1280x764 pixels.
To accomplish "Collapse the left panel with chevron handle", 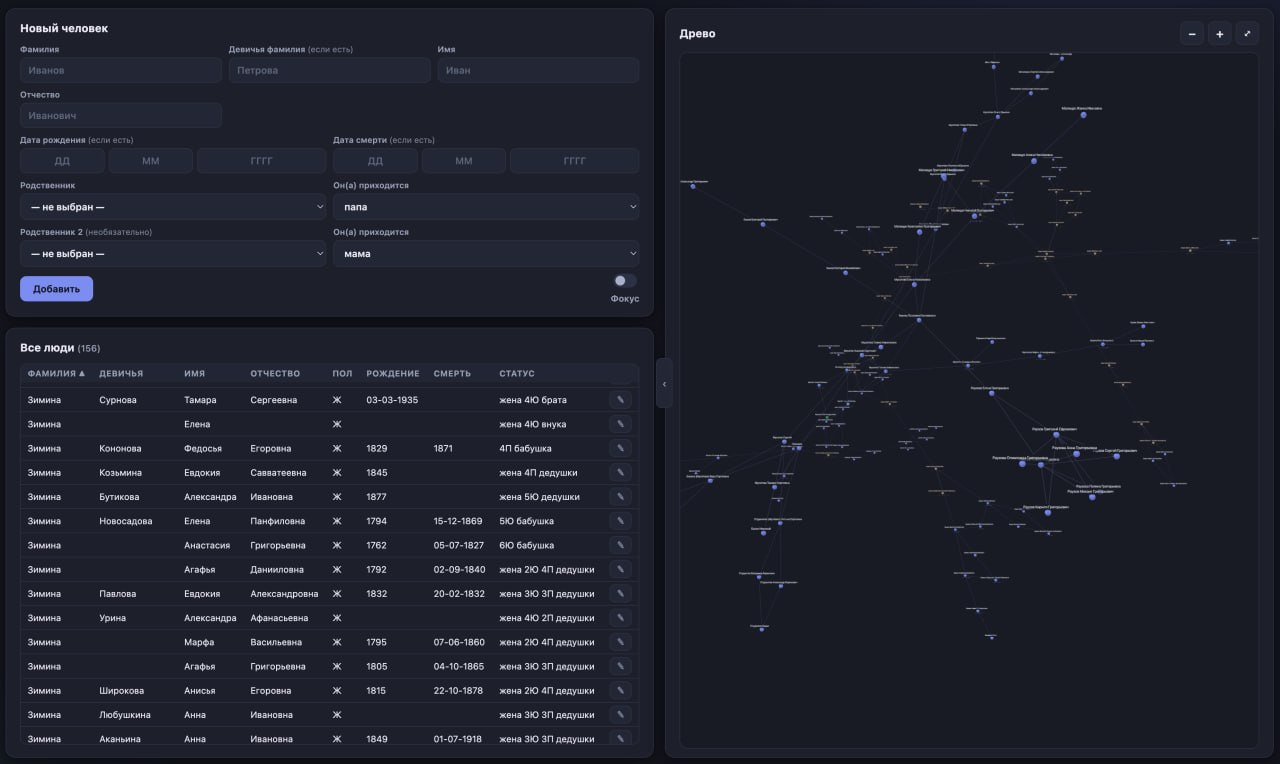I will coord(664,383).
